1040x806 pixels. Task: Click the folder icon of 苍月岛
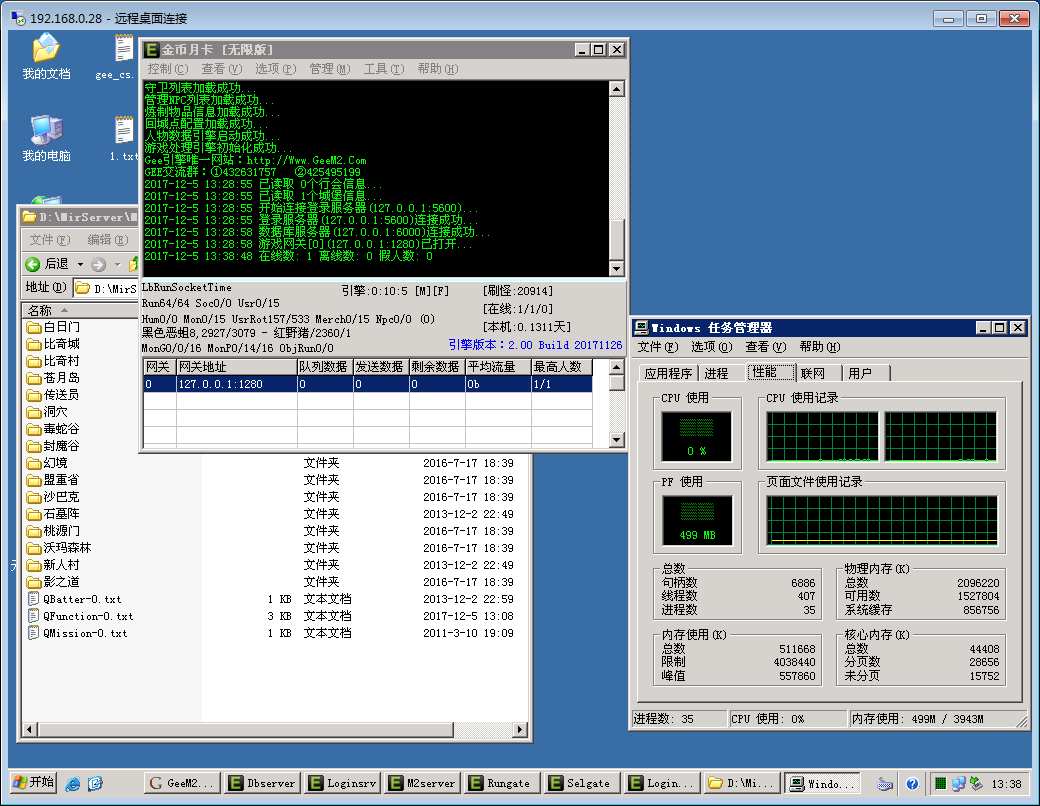tap(34, 378)
